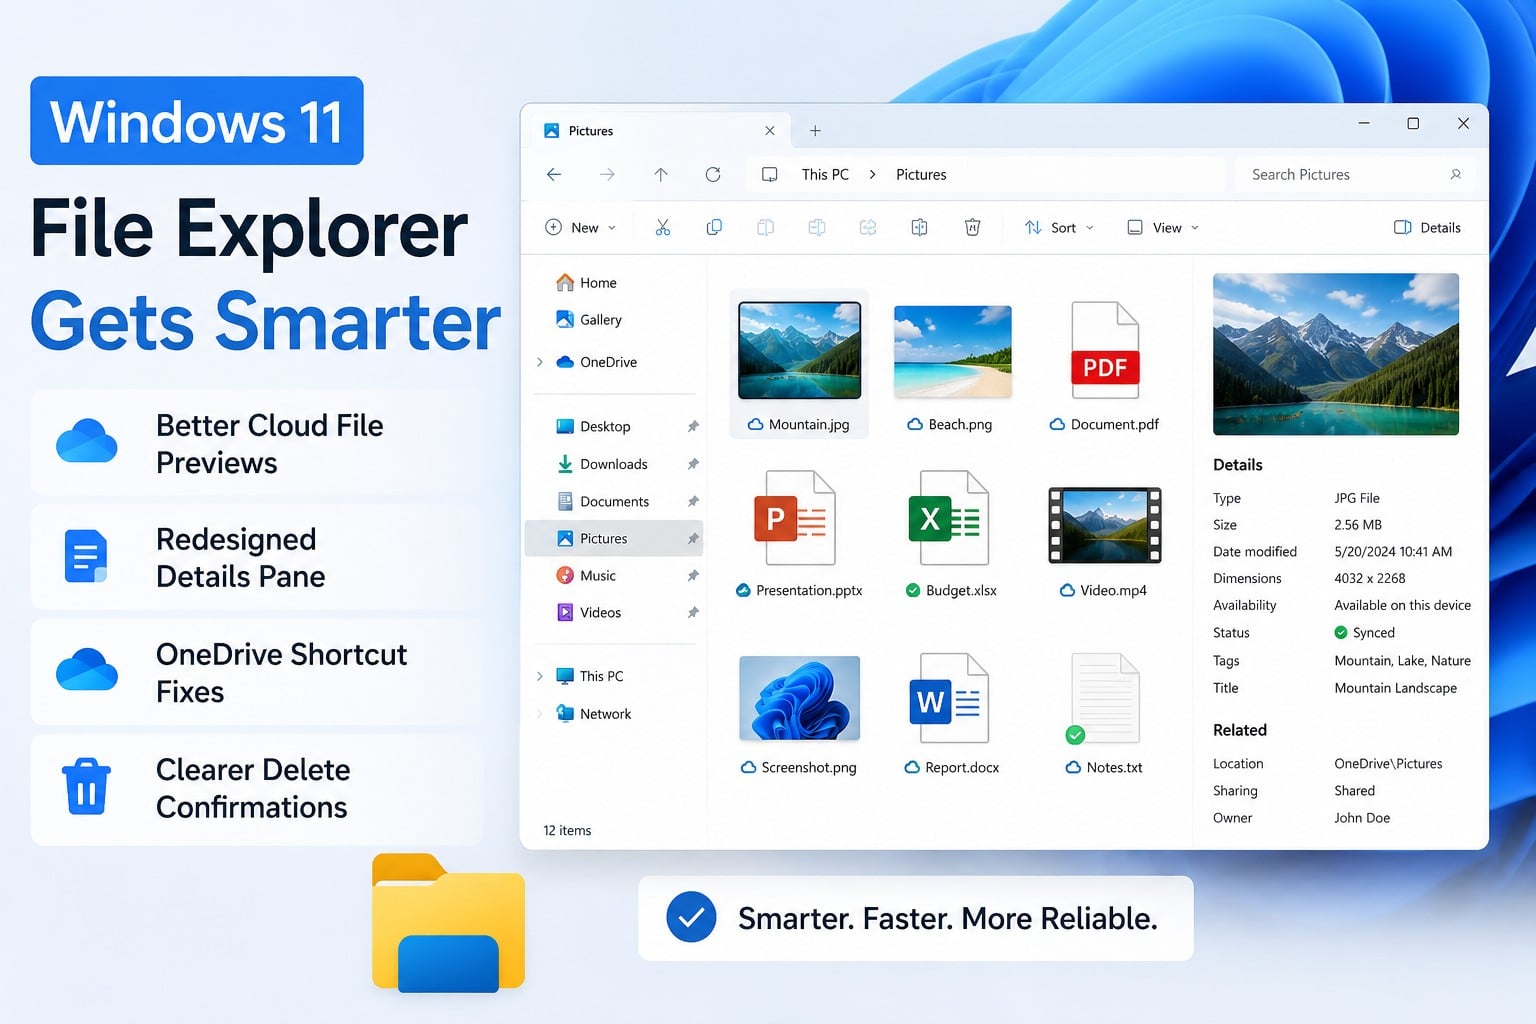Open Desktop in navigation pane
This screenshot has height=1024, width=1536.
(x=593, y=426)
